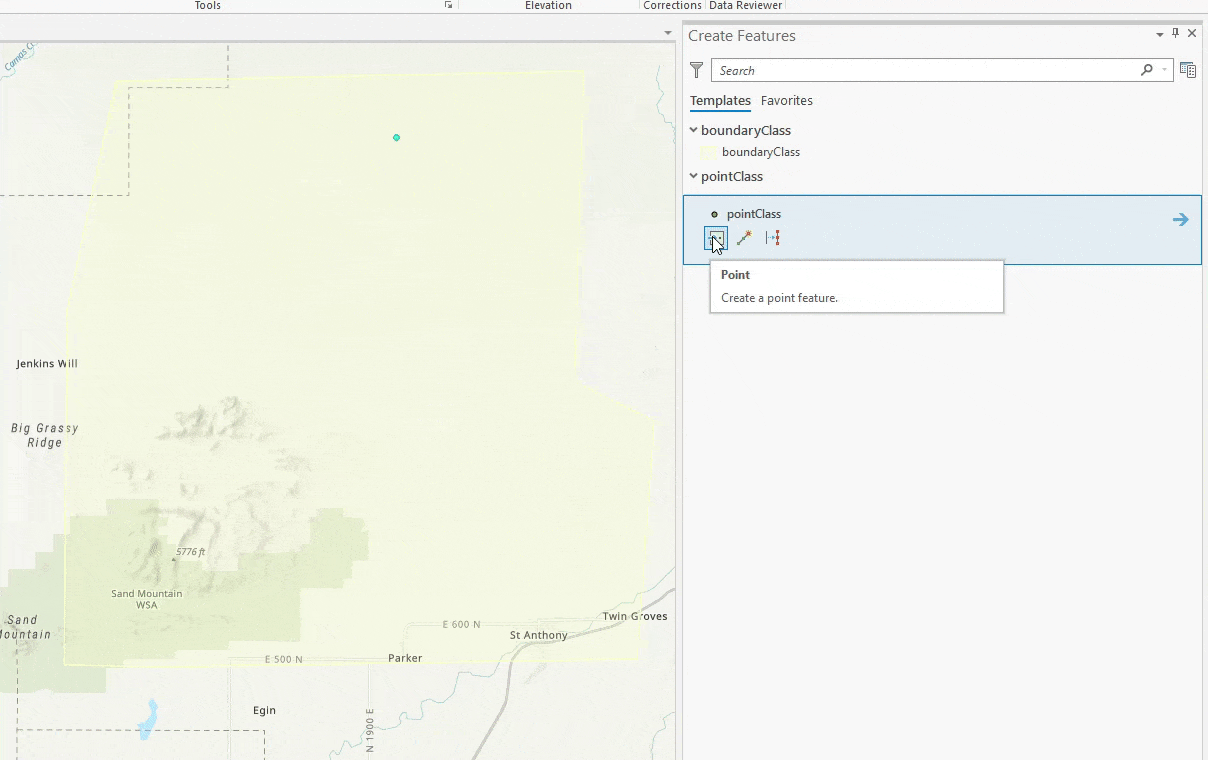The image size is (1208, 760).
Task: Click the Big Grassy Ridge map label
Action: click(x=44, y=435)
